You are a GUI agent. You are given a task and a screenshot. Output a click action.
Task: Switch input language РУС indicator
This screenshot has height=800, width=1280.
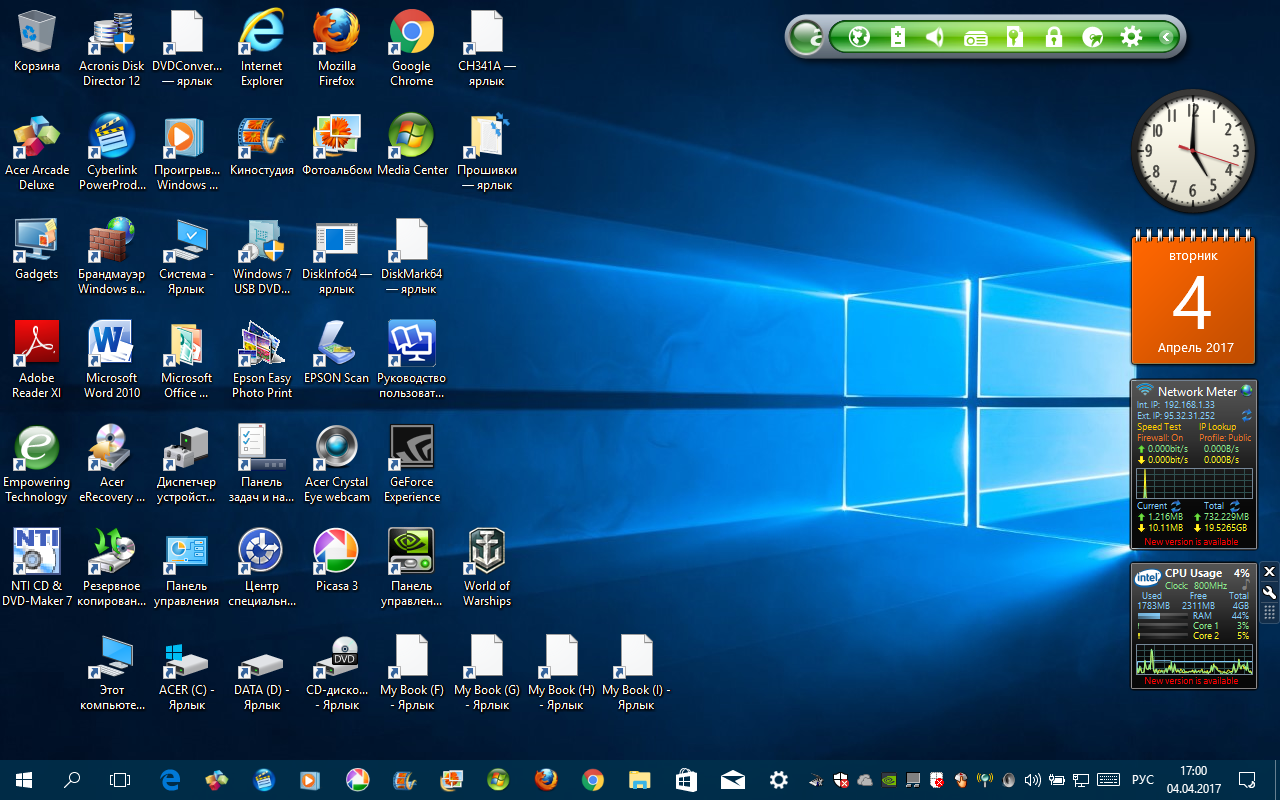point(1142,780)
